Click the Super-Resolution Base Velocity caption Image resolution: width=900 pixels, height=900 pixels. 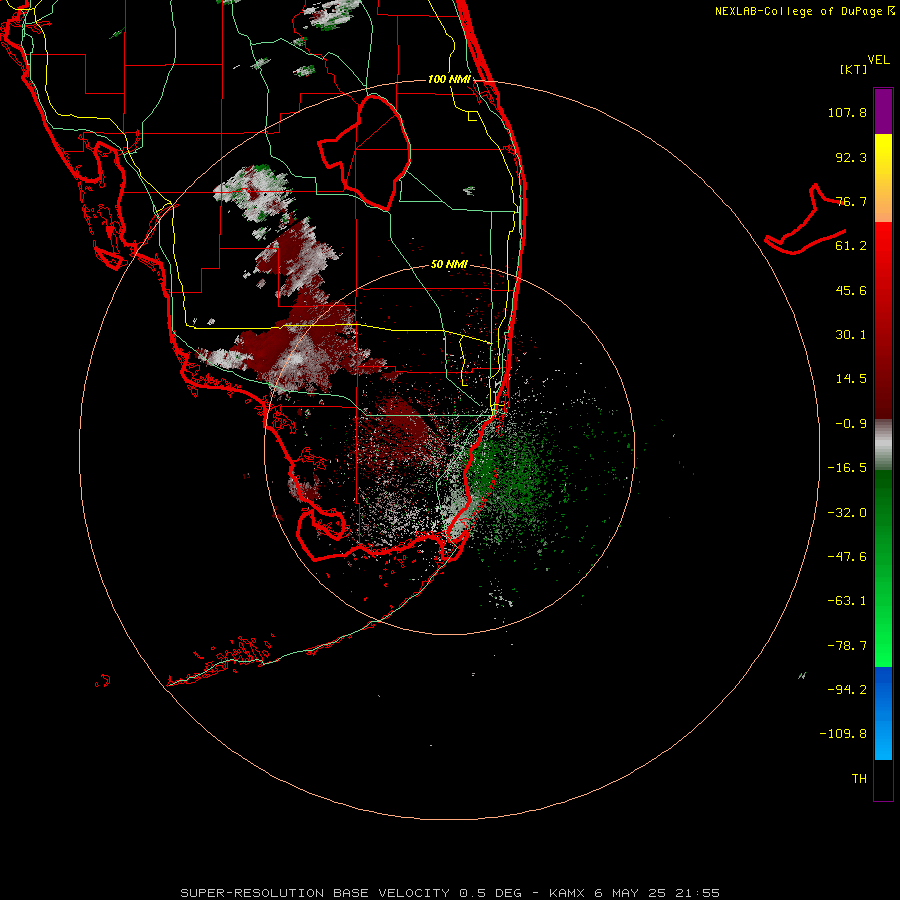click(x=449, y=893)
